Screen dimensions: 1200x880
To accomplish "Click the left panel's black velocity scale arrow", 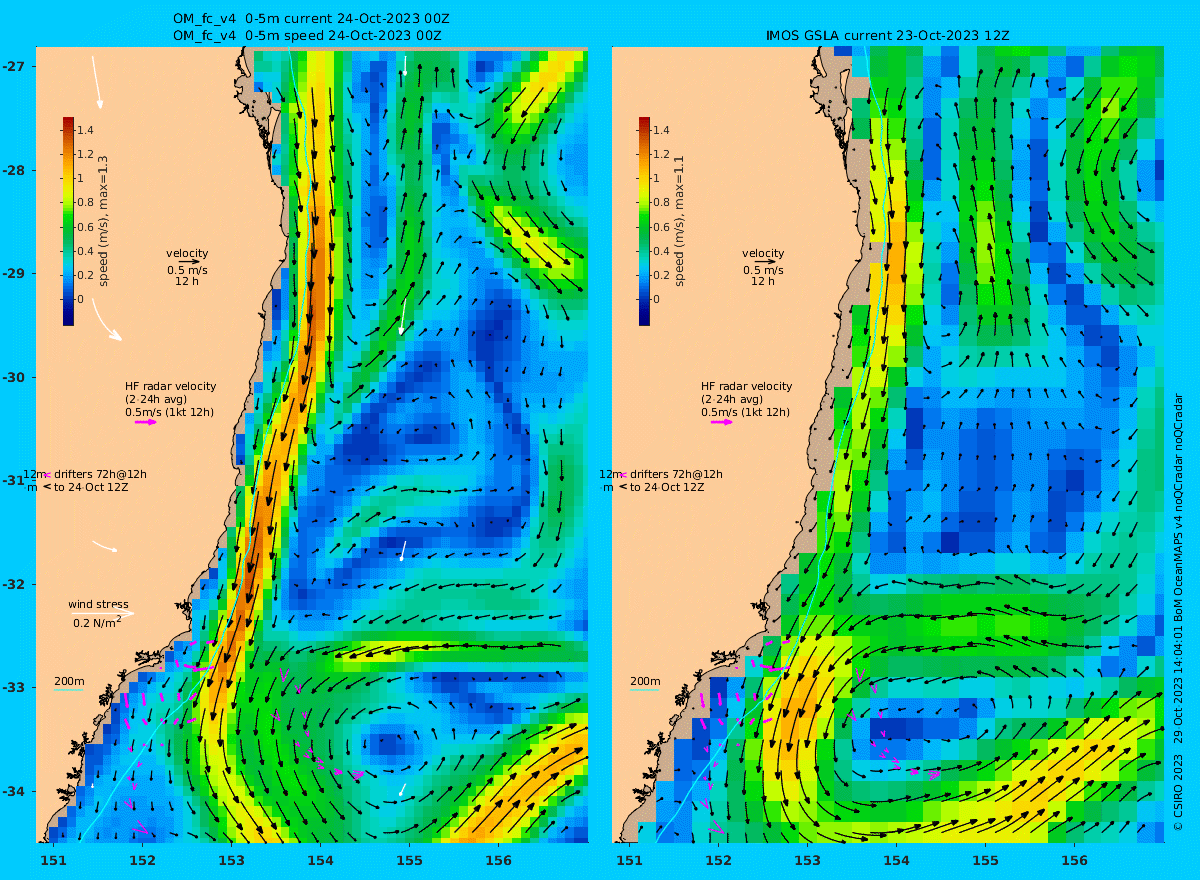I will point(190,262).
